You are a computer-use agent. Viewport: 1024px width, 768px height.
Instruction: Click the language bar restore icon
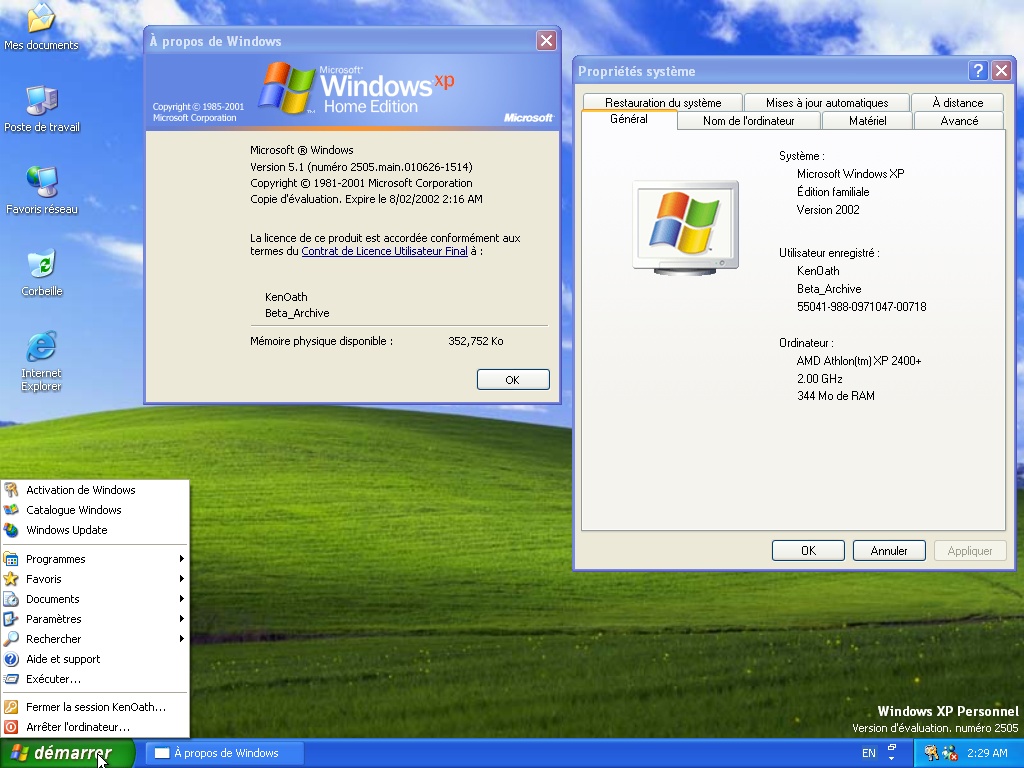point(891,748)
